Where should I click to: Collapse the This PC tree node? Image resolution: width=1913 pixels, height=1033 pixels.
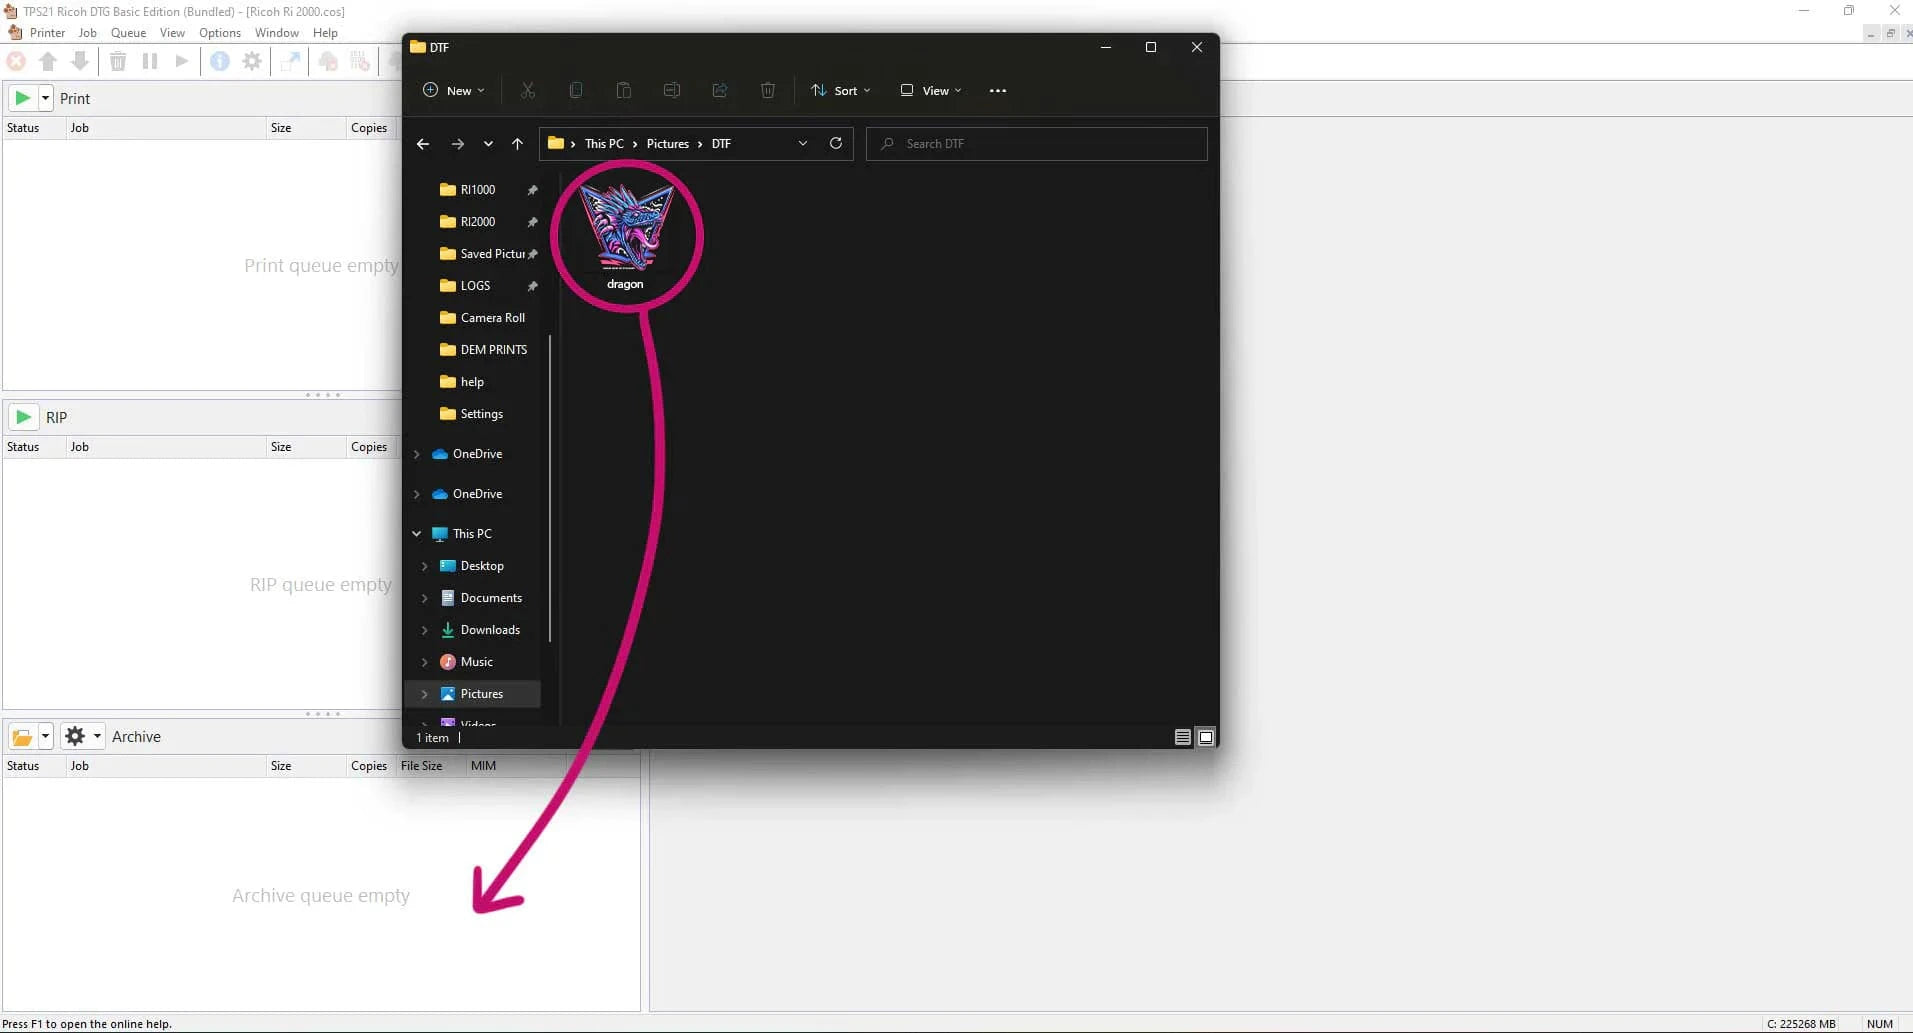(417, 534)
